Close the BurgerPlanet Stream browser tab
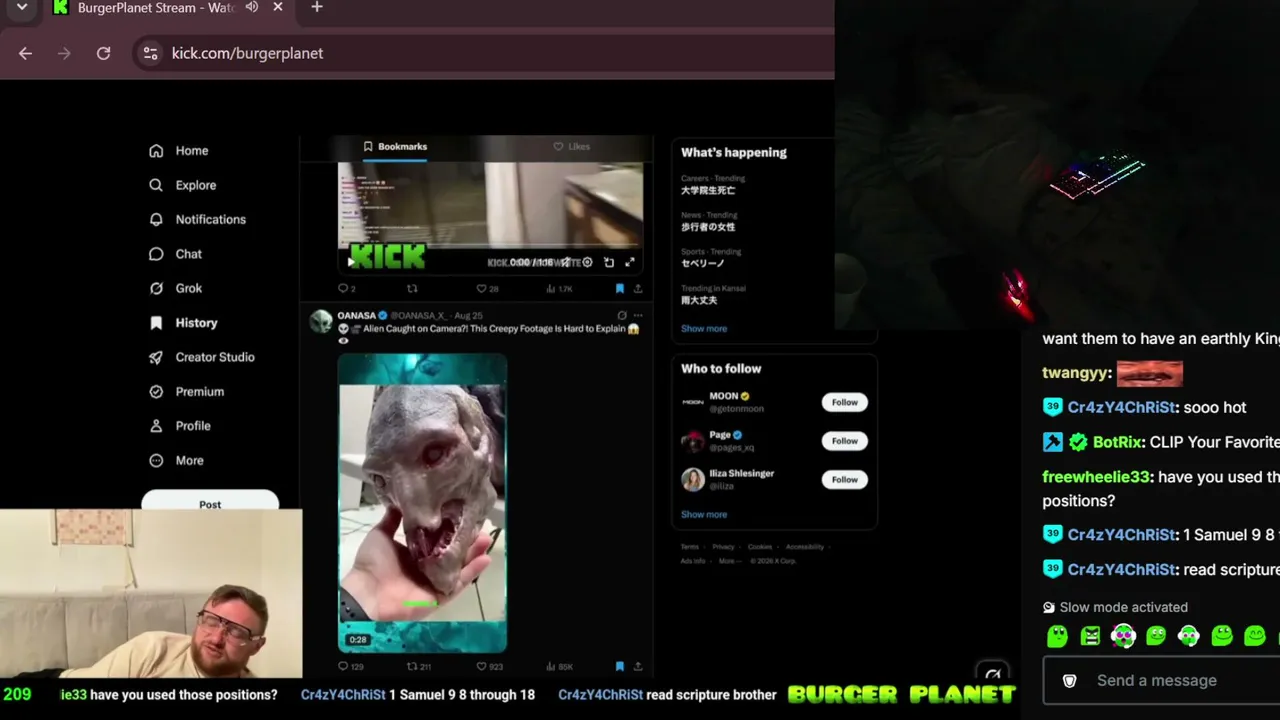Image resolution: width=1280 pixels, height=720 pixels. [x=278, y=7]
